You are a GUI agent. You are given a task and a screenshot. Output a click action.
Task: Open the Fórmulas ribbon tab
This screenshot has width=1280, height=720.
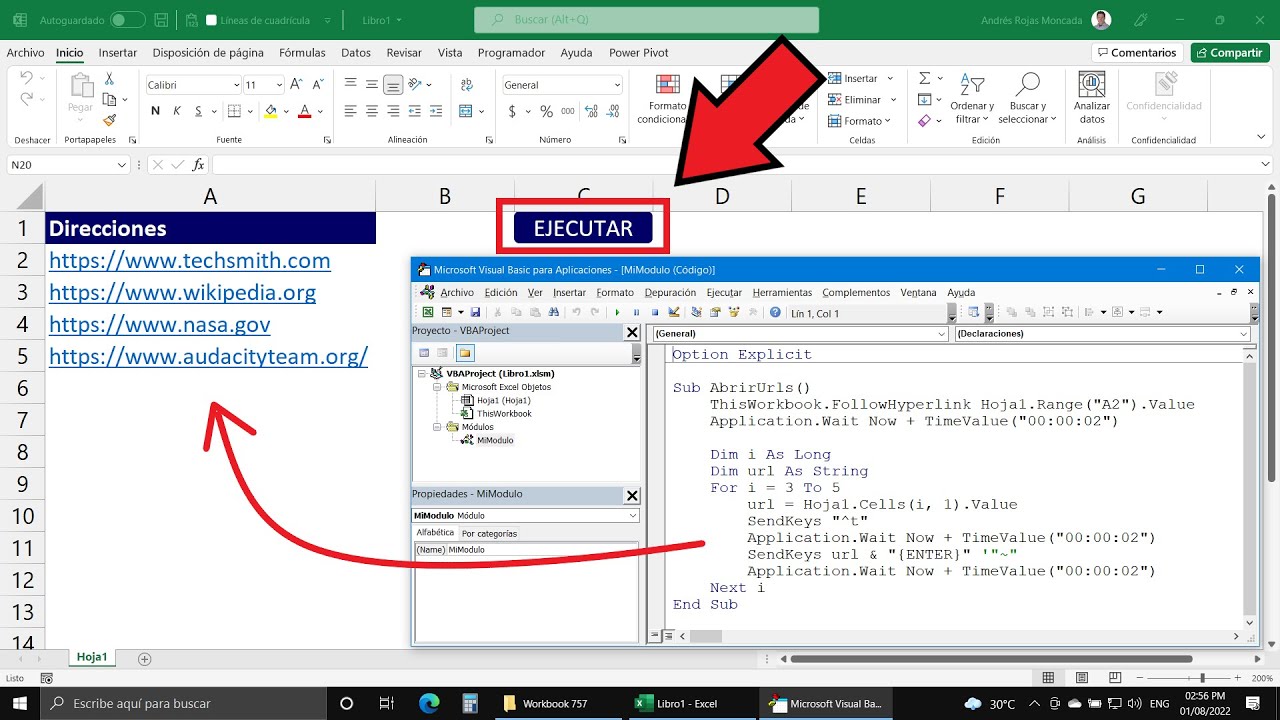click(302, 52)
